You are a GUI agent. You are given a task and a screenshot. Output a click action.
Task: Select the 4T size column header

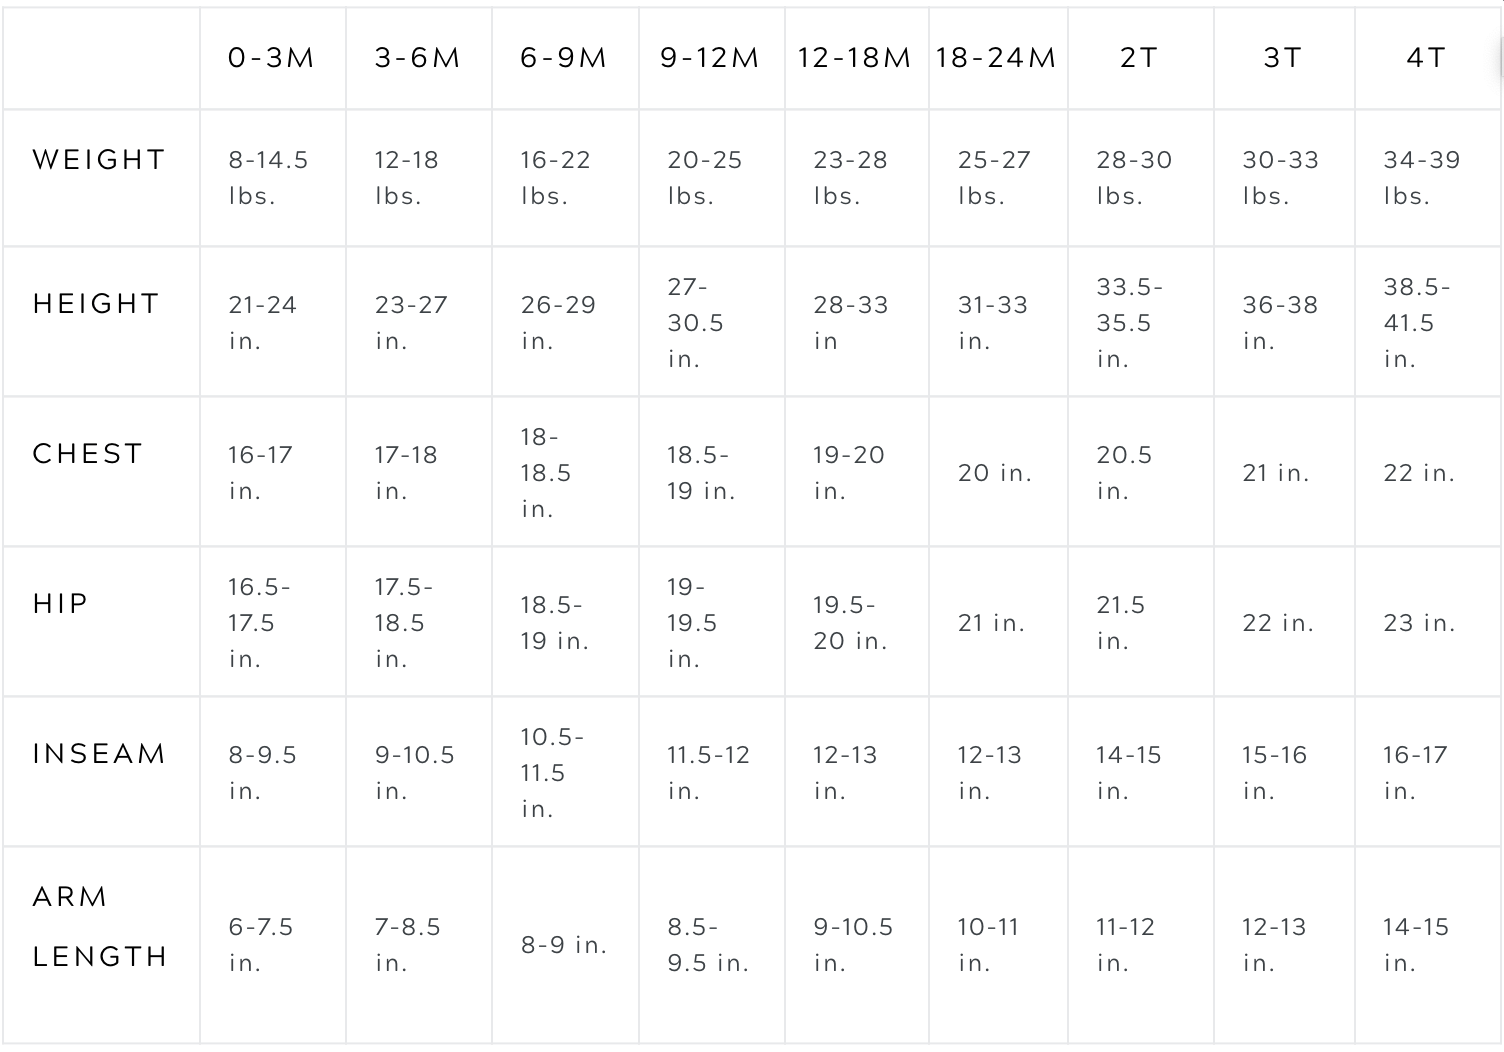coord(1426,58)
